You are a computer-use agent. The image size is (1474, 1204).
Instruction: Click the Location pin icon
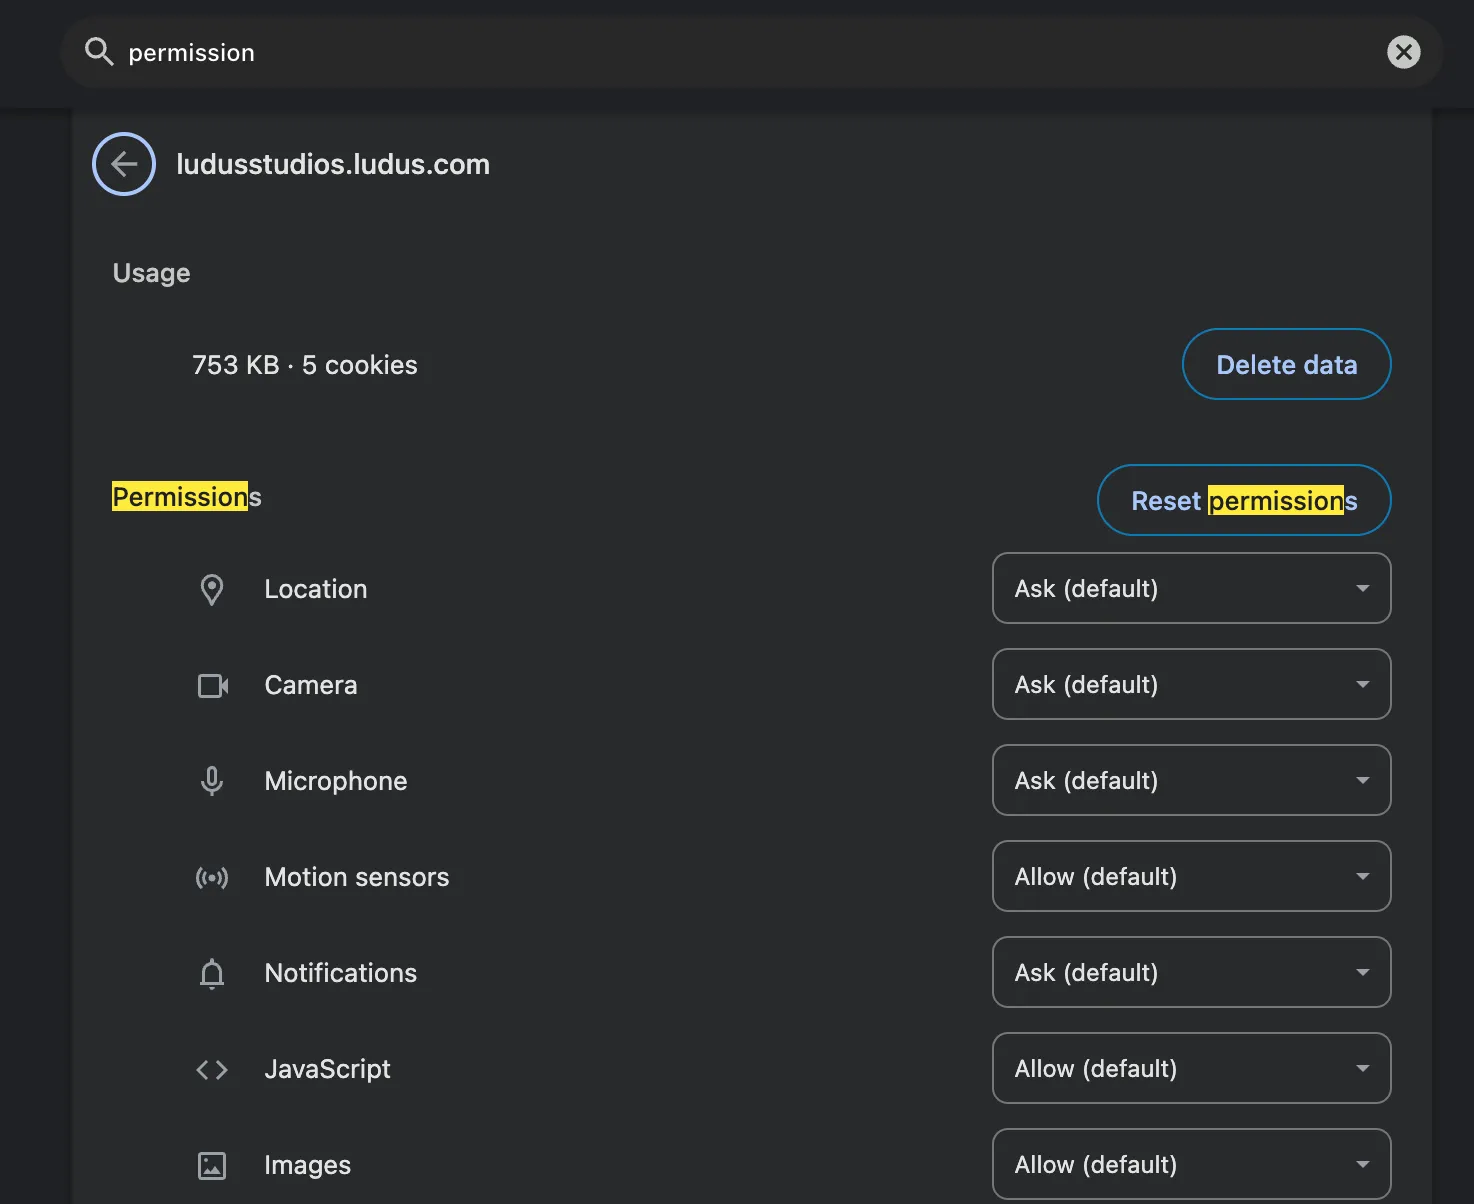(x=212, y=589)
